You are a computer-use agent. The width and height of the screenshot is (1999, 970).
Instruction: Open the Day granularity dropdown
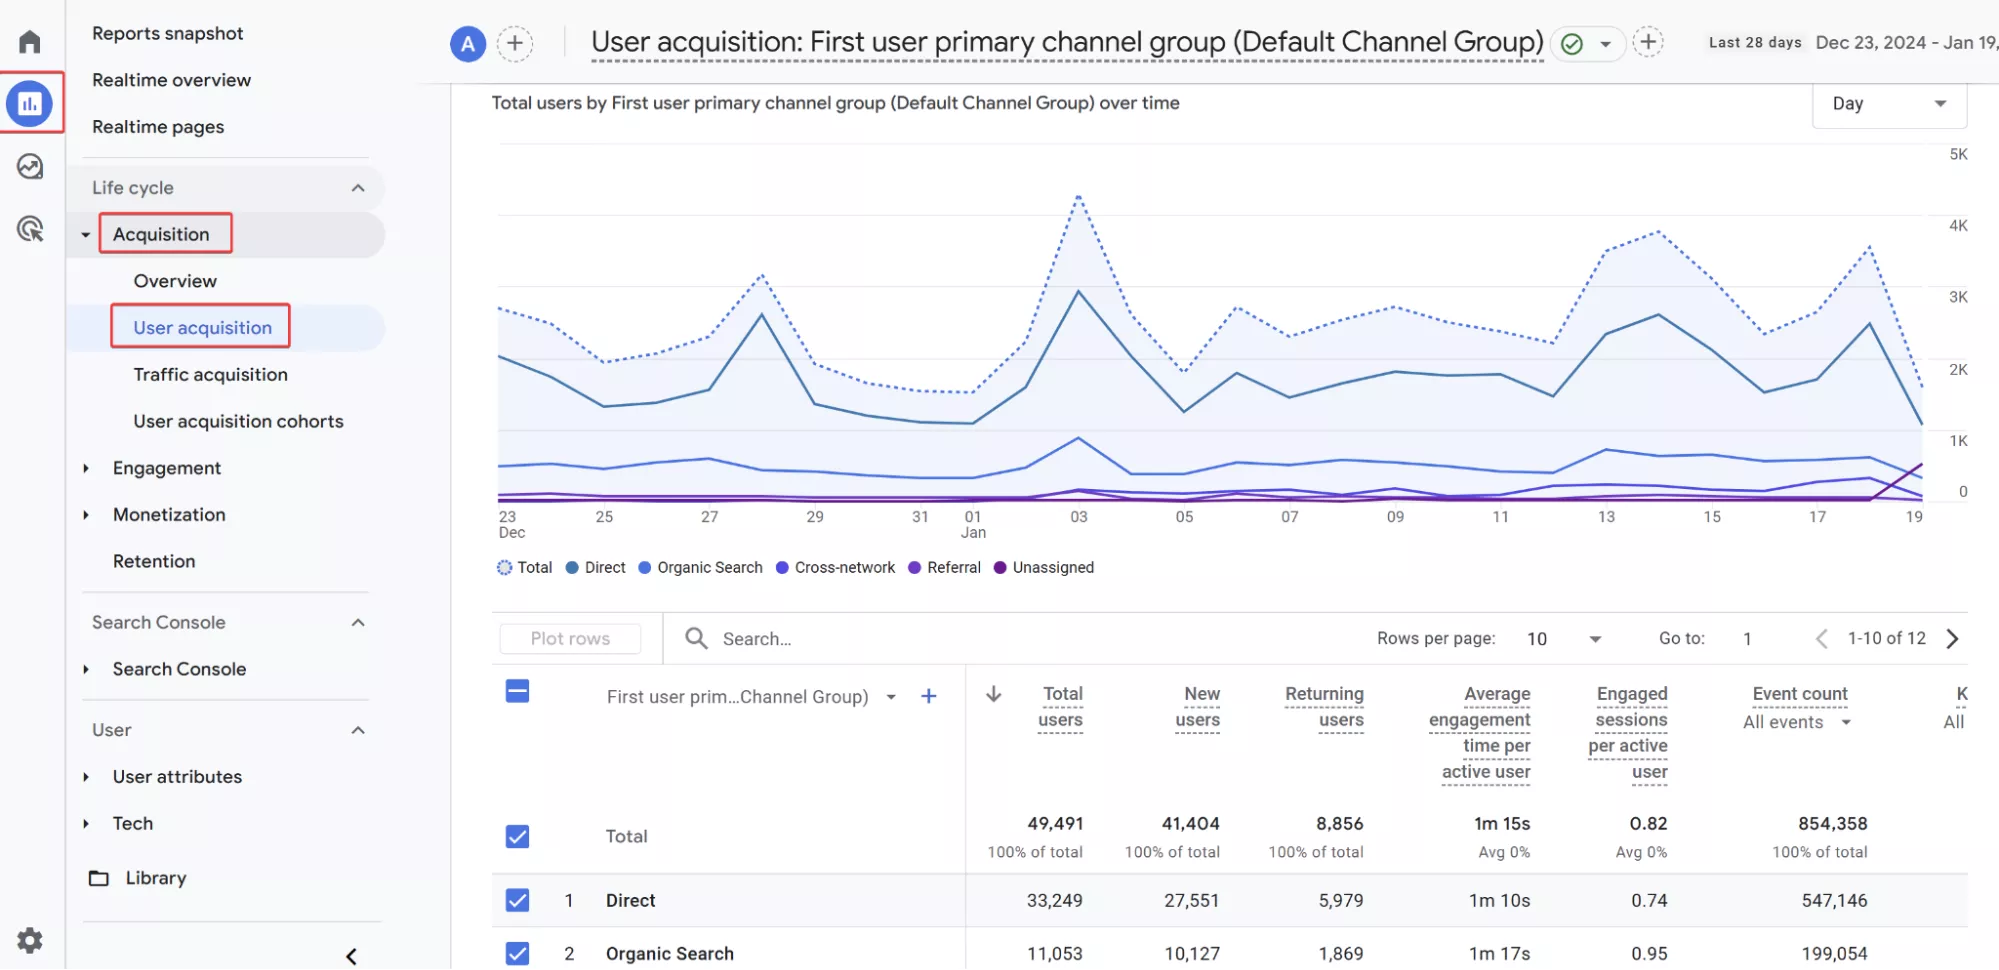pyautogui.click(x=1889, y=104)
